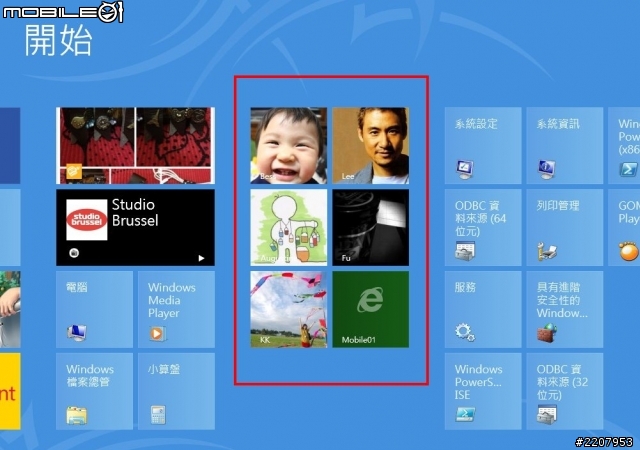
Task: Launch the 小算盤 calculator tile
Action: pos(176,391)
